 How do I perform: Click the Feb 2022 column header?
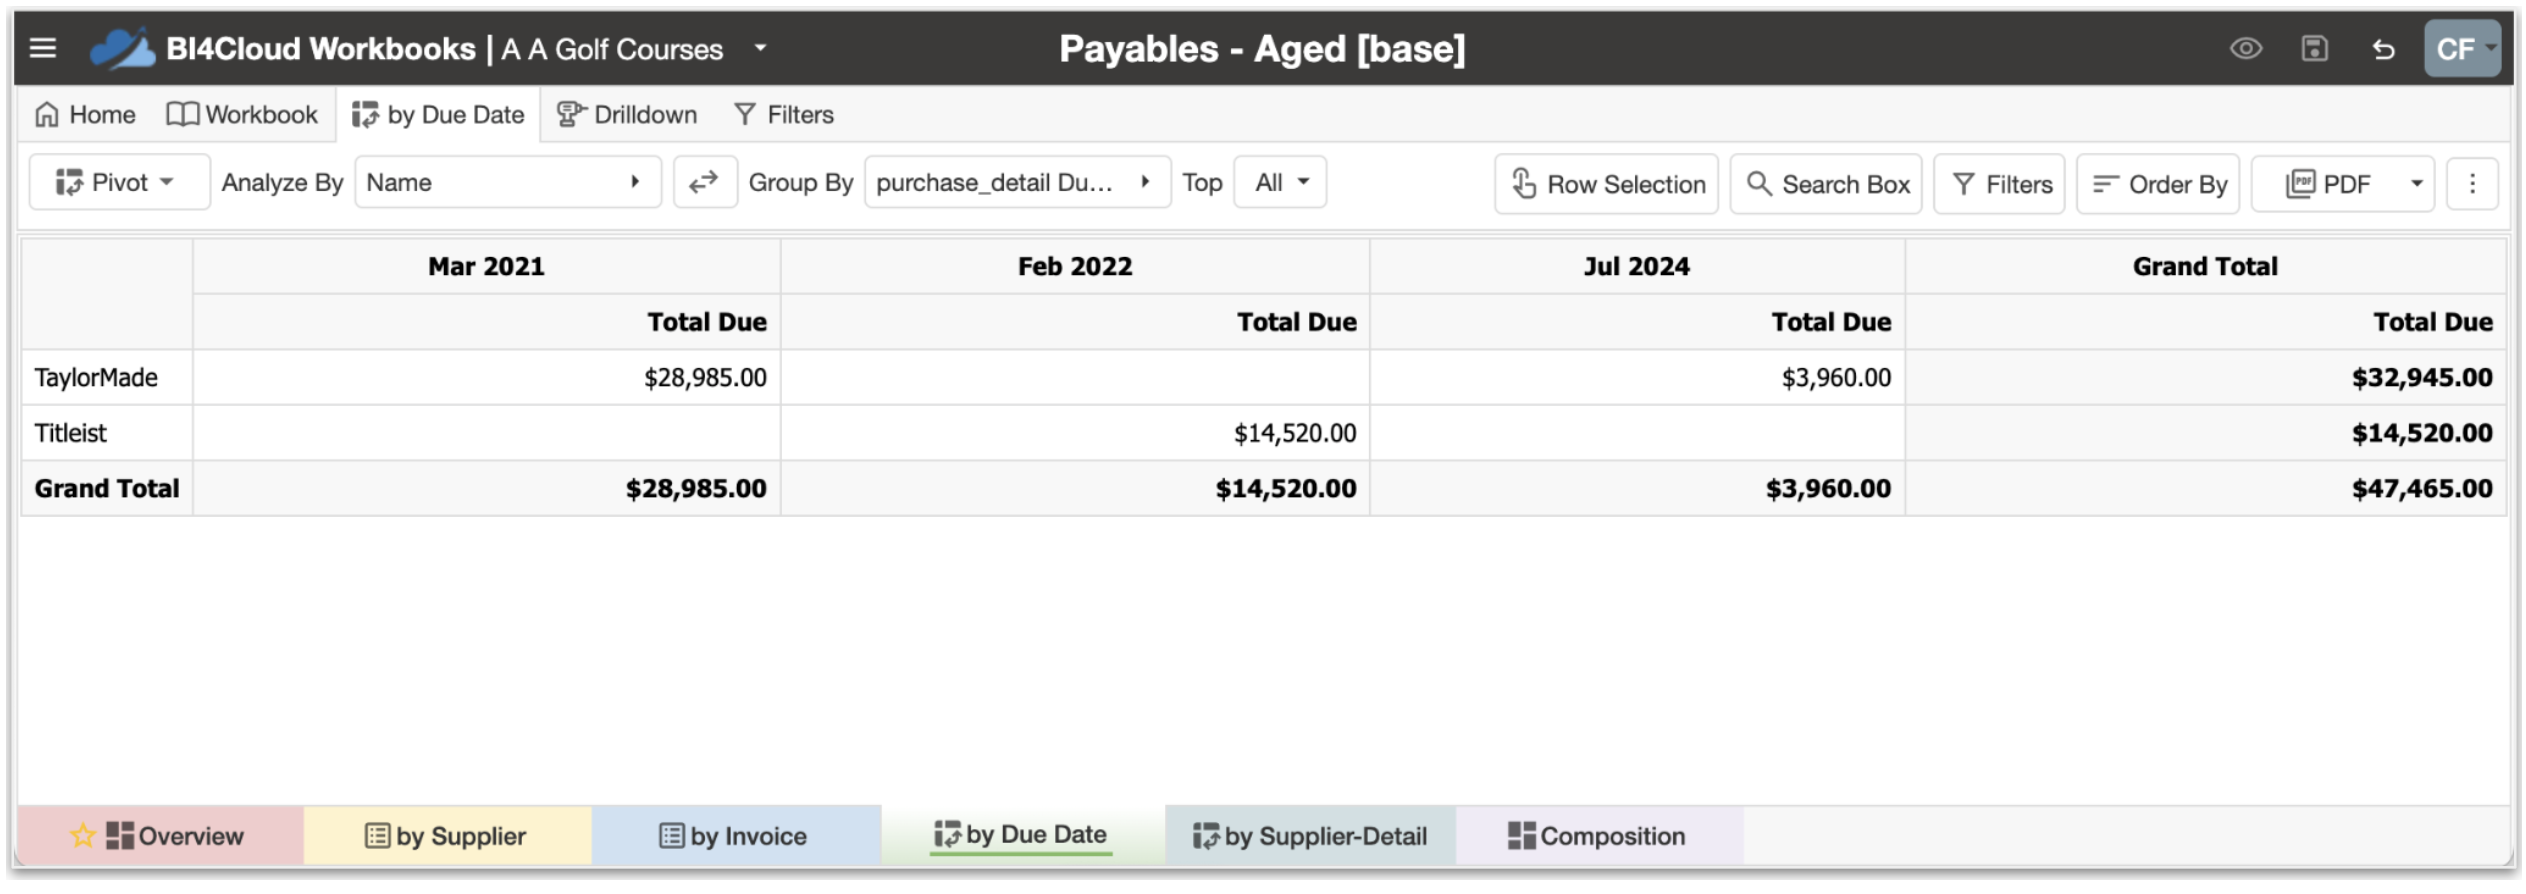1075,266
